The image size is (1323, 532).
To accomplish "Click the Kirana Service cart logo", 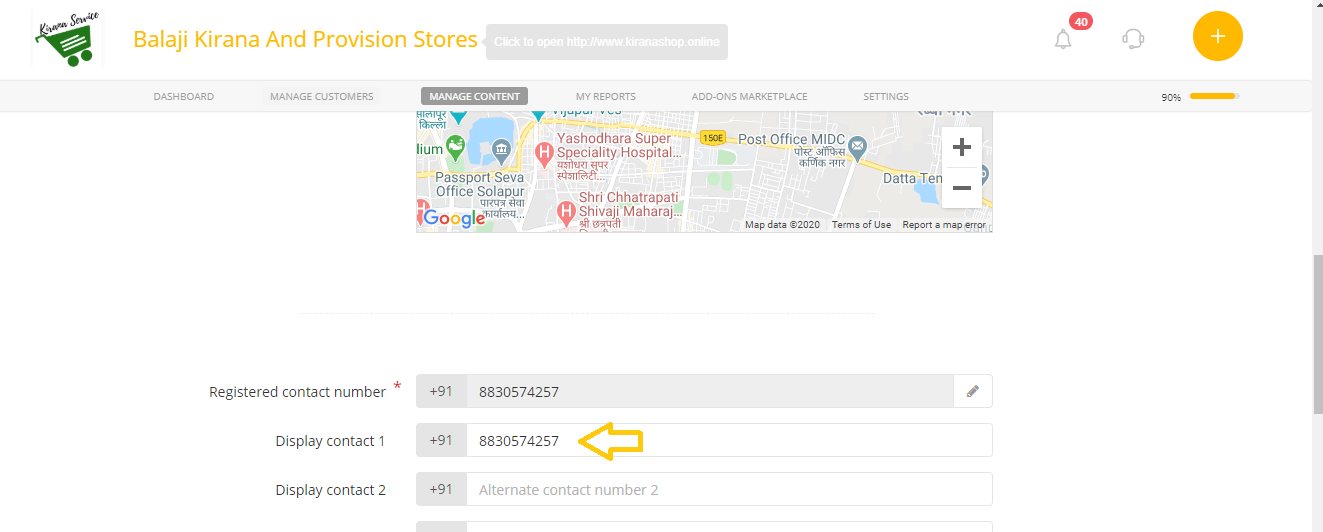I will [x=67, y=38].
